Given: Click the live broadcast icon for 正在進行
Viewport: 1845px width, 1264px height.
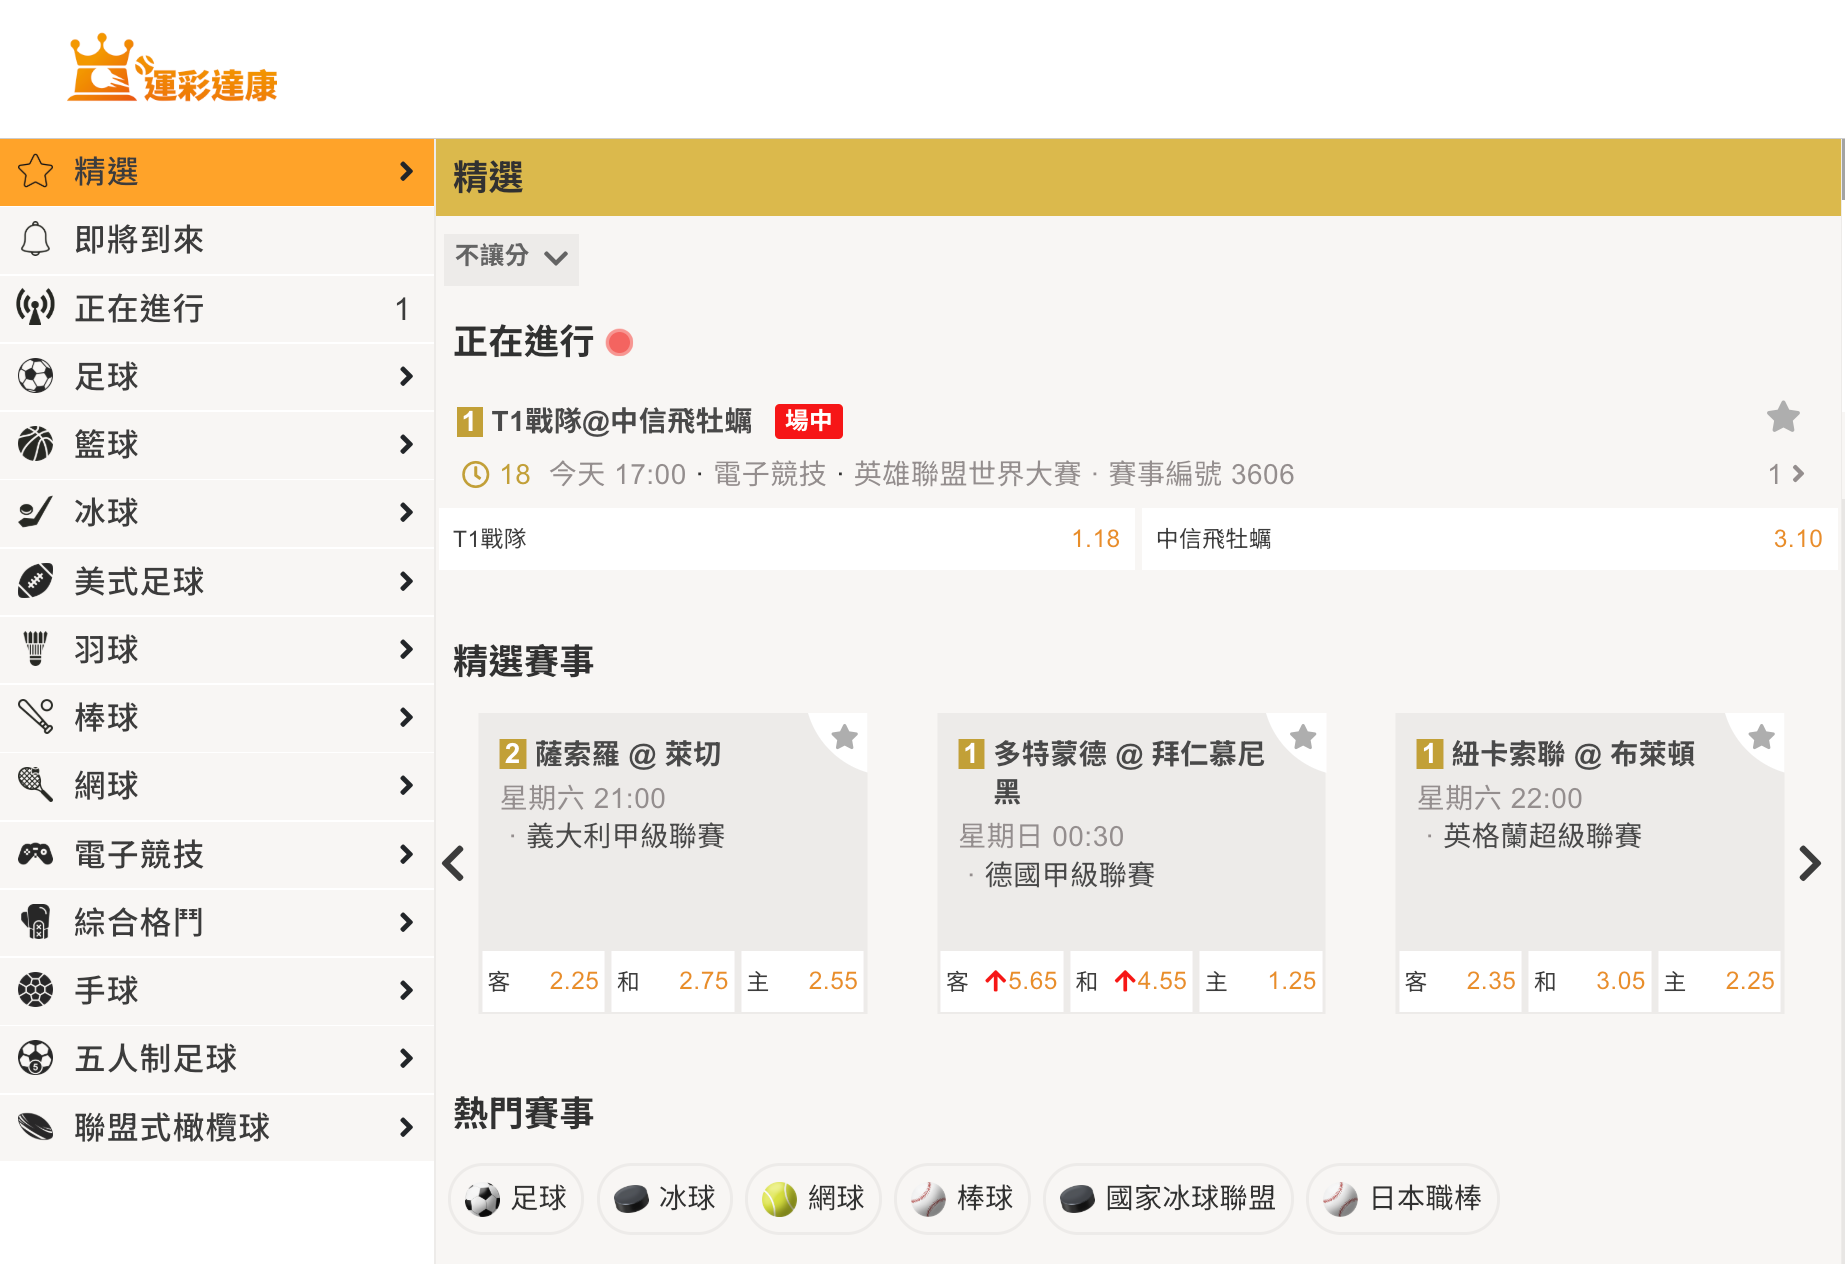Looking at the screenshot, I should (x=36, y=308).
